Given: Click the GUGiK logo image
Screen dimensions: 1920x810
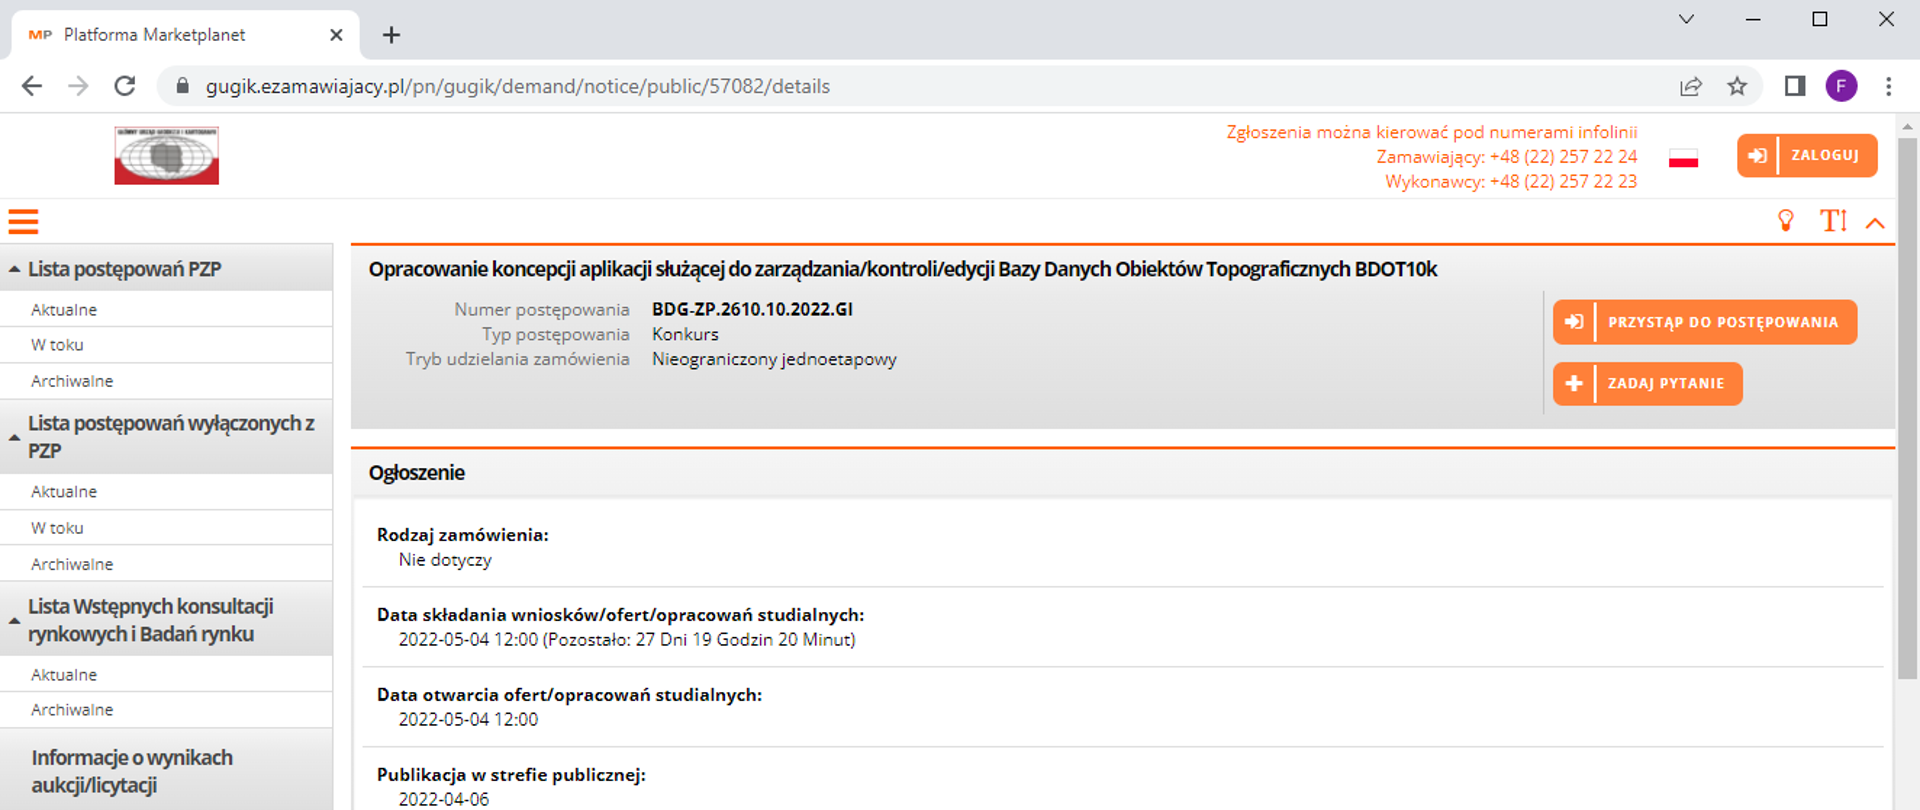Looking at the screenshot, I should pyautogui.click(x=166, y=156).
